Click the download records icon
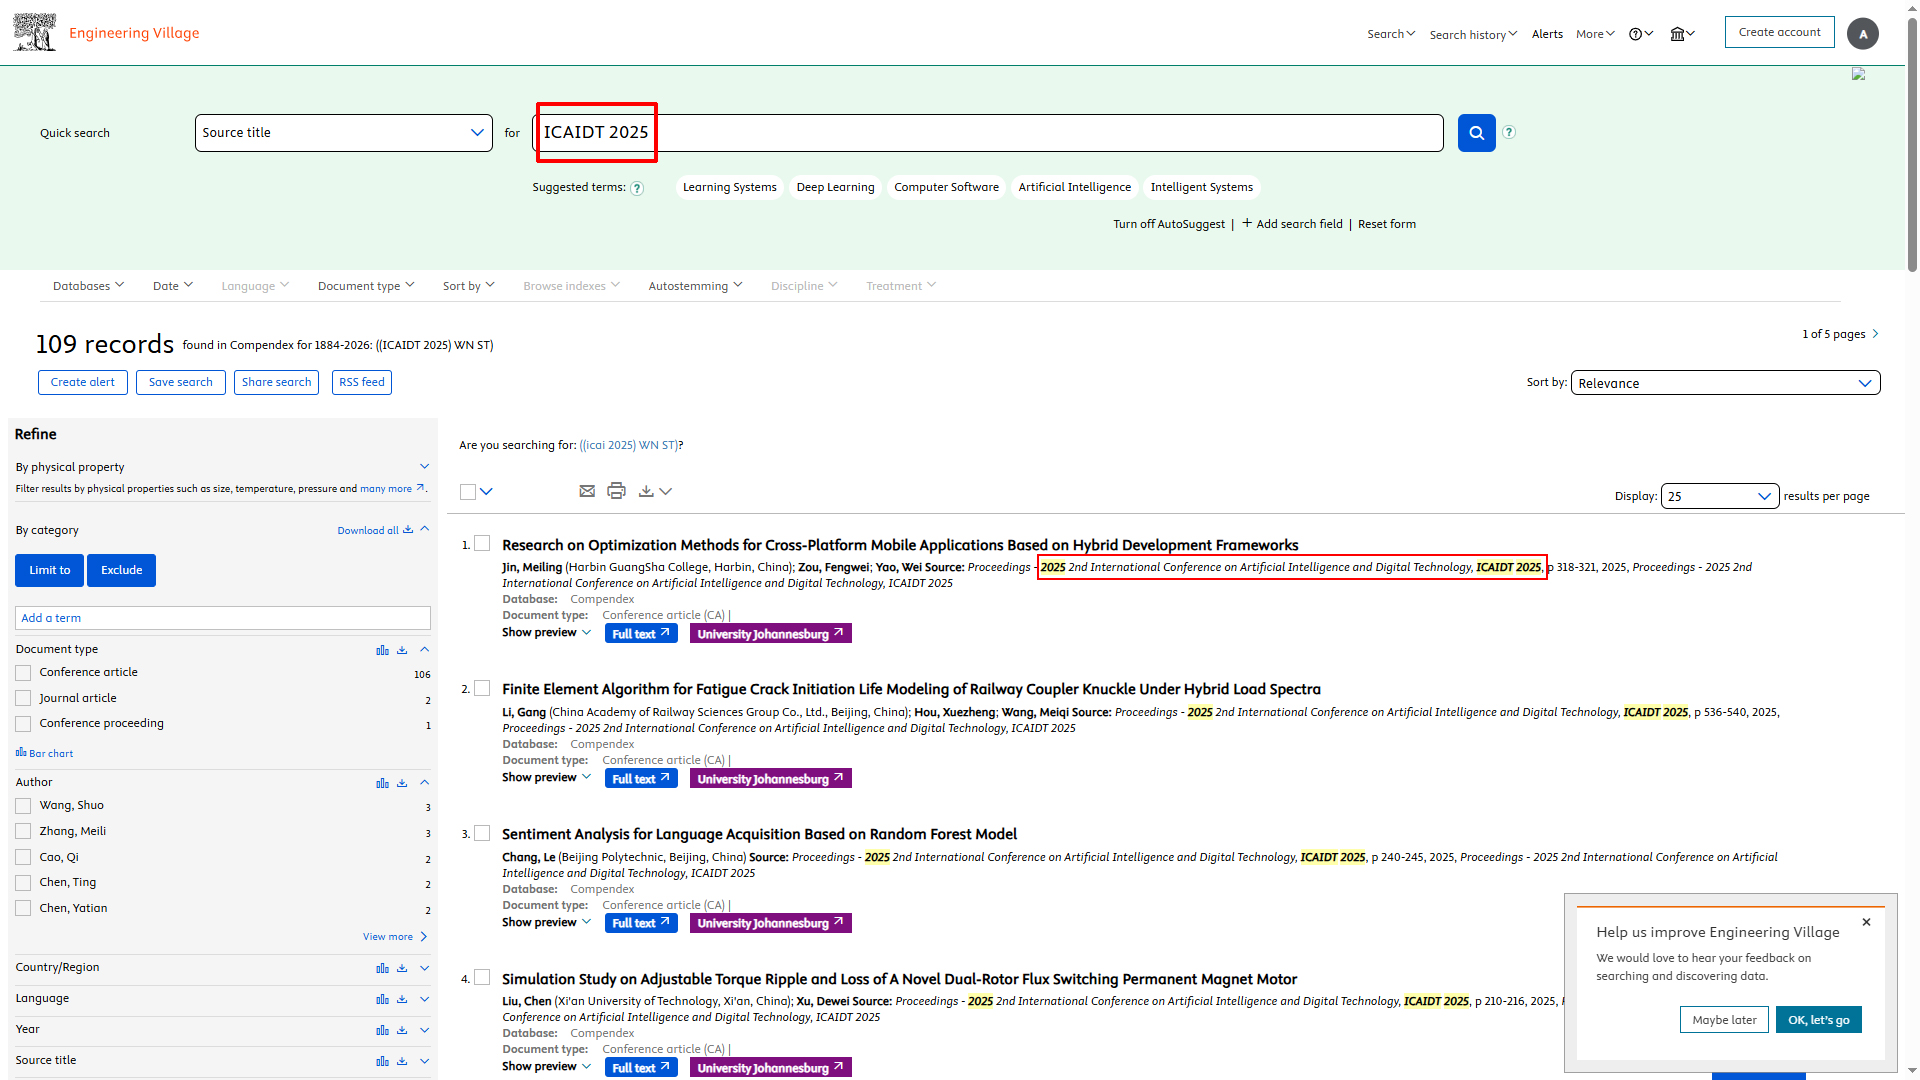Image resolution: width=1920 pixels, height=1080 pixels. pyautogui.click(x=646, y=491)
